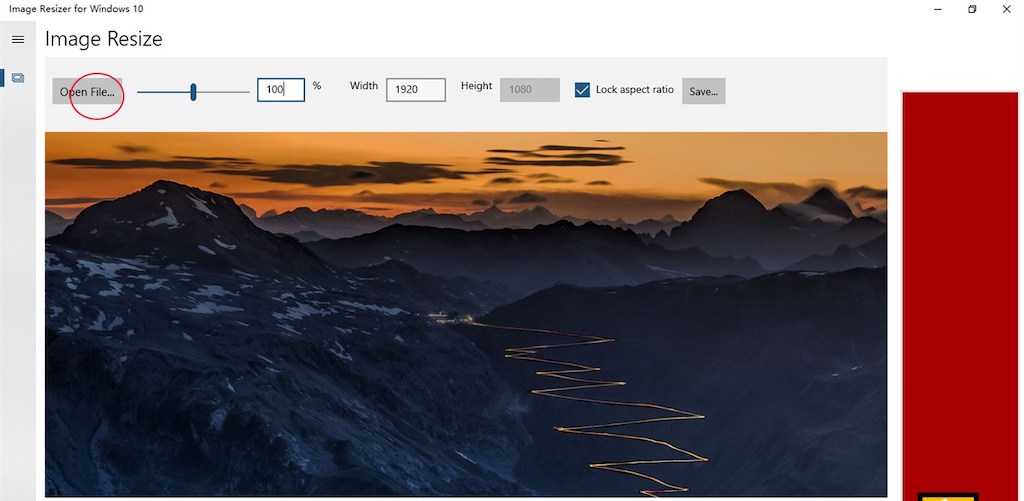
Task: Click the Lock aspect ratio label text
Action: pyautogui.click(x=634, y=89)
